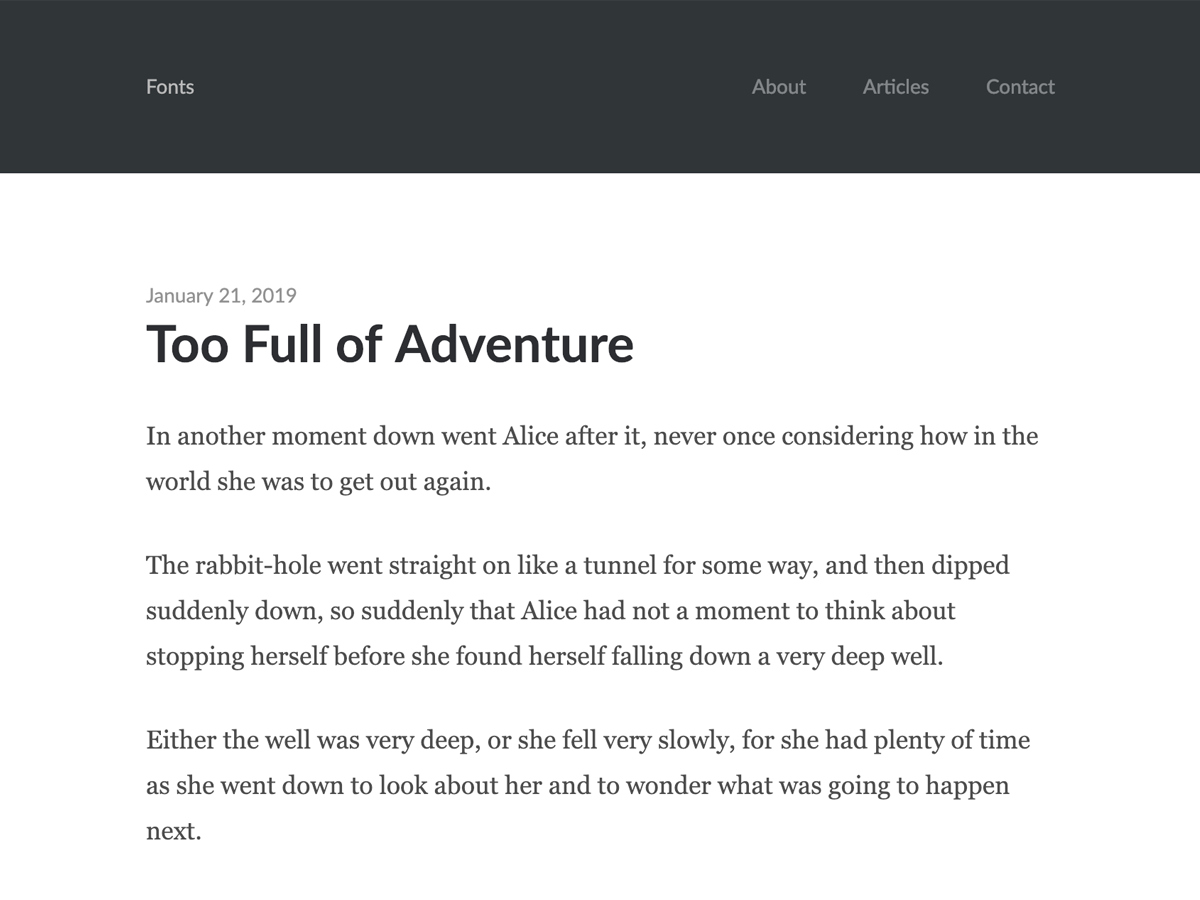This screenshot has height=900, width=1200.
Task: Click the line beginning suddenly down, so suddenly
Action: click(x=551, y=610)
